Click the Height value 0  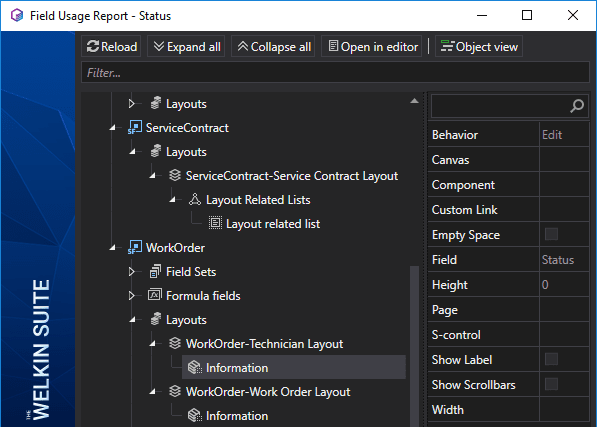point(545,285)
